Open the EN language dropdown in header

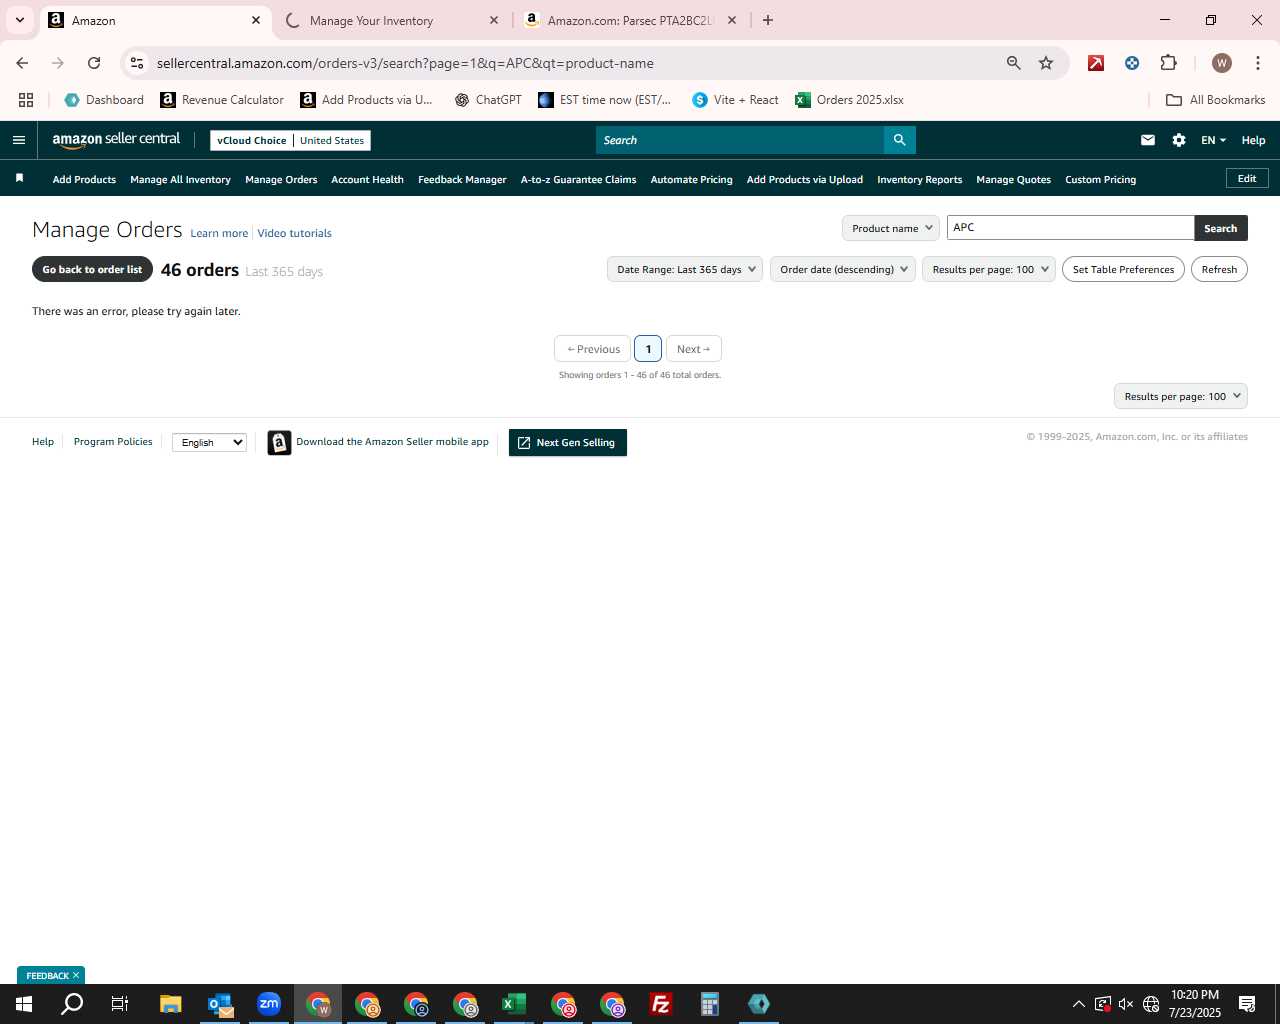pos(1213,140)
